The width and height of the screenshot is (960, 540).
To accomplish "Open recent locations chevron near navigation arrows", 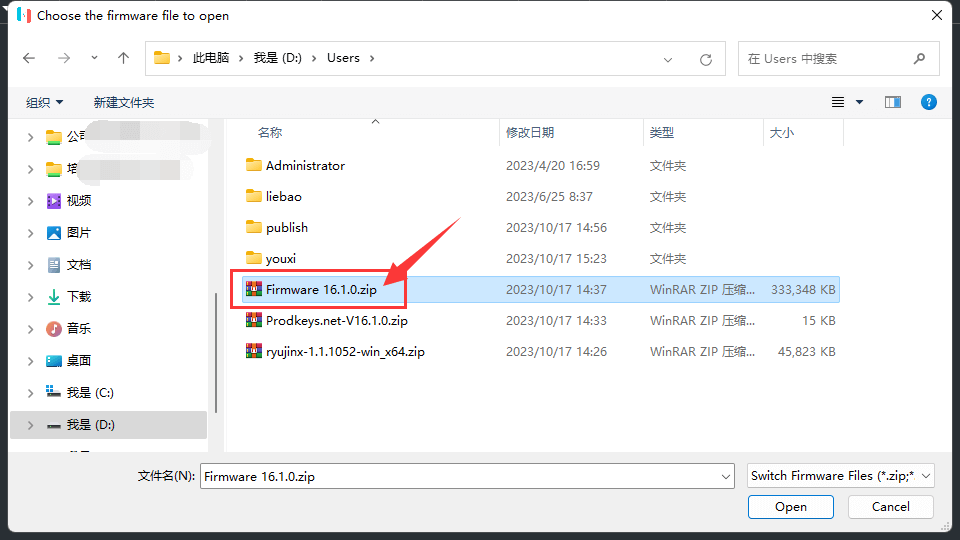I will coord(94,58).
